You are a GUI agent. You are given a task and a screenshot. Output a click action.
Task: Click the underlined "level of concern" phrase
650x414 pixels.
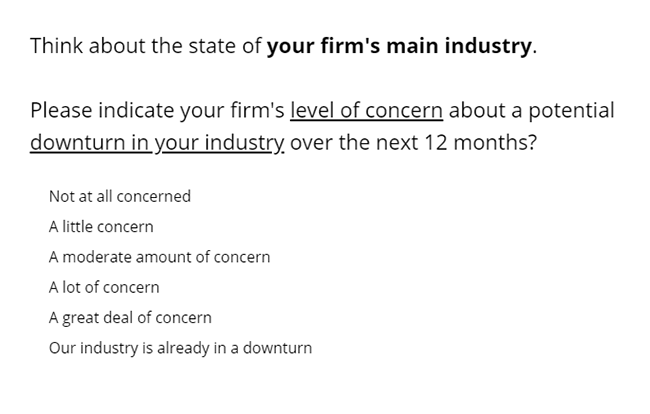click(366, 111)
